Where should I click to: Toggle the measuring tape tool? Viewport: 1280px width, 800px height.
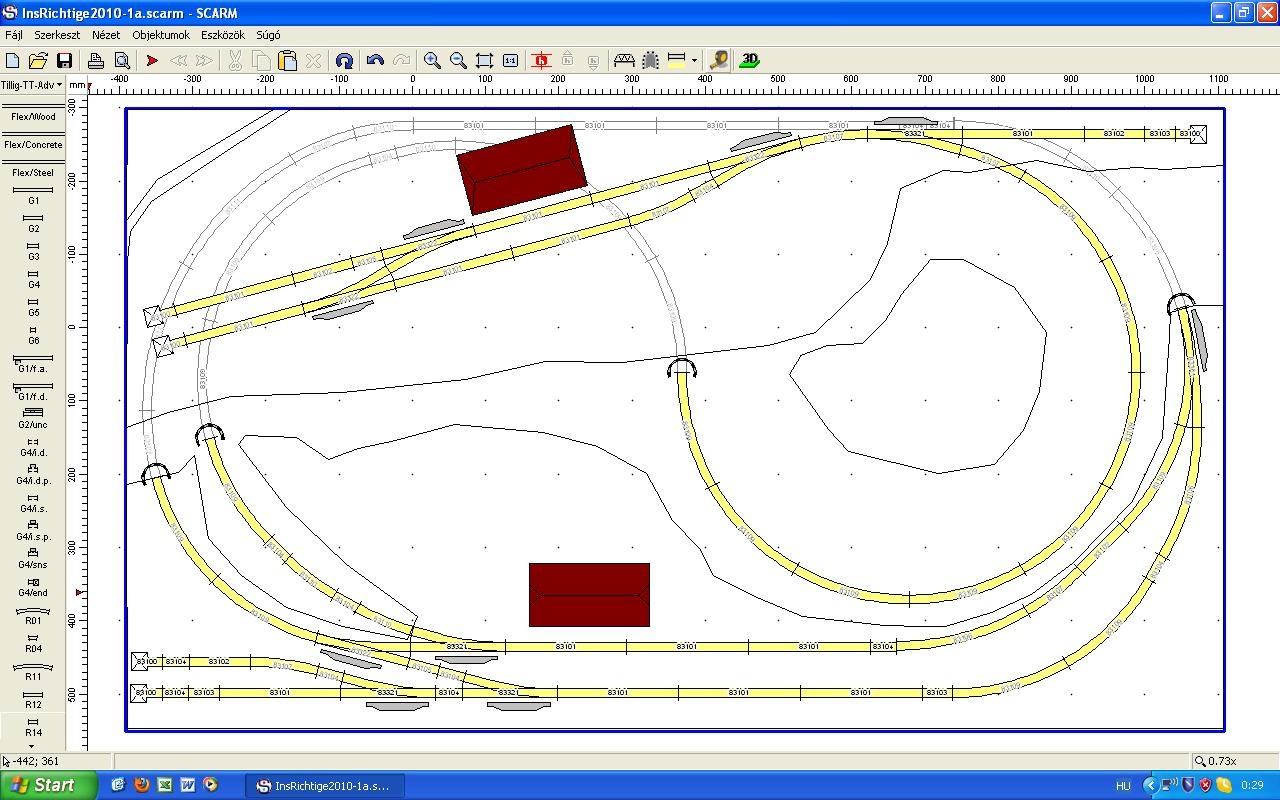pos(717,61)
